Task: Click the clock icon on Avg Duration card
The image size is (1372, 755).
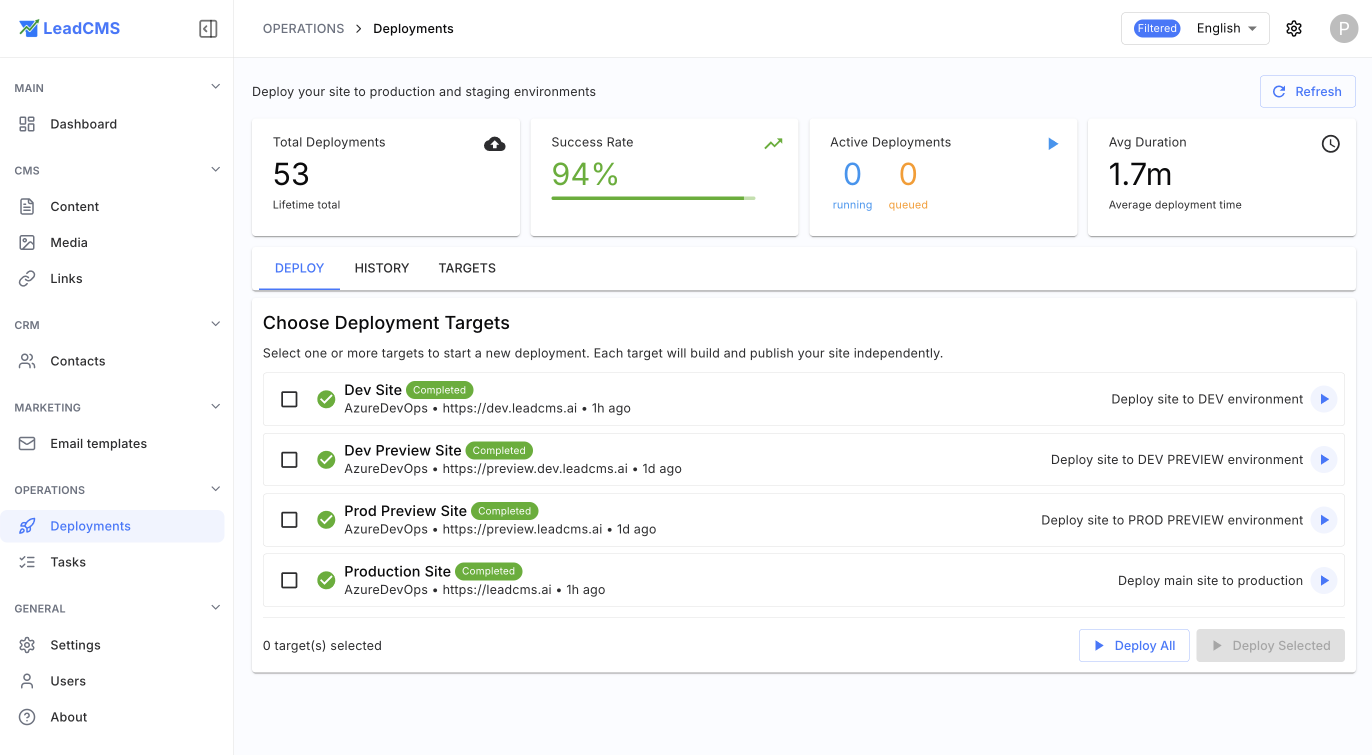Action: 1331,144
